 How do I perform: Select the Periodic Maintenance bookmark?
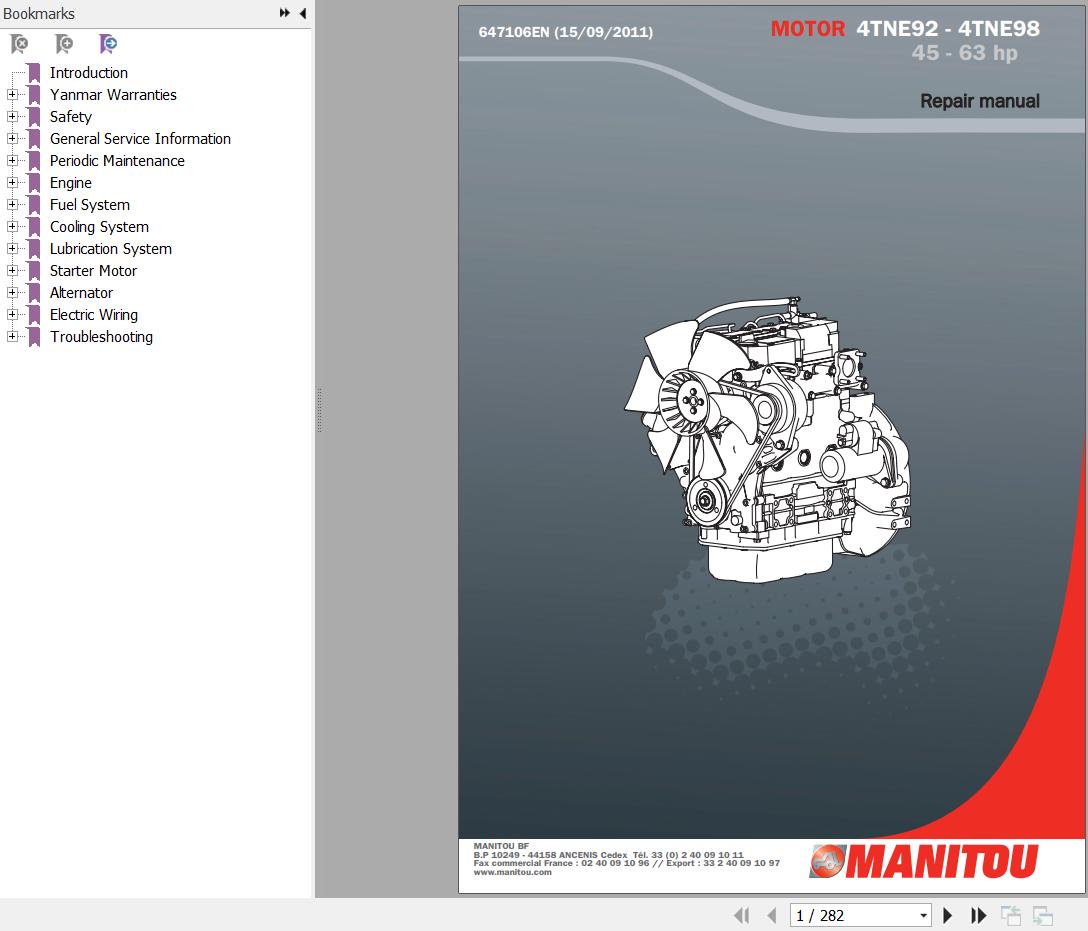pyautogui.click(x=117, y=160)
